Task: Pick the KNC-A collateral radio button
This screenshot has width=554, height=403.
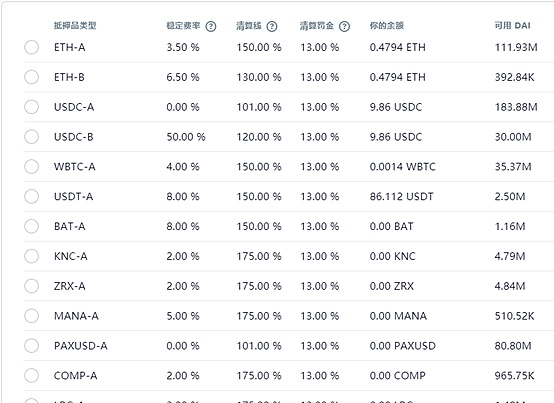Action: [31, 256]
